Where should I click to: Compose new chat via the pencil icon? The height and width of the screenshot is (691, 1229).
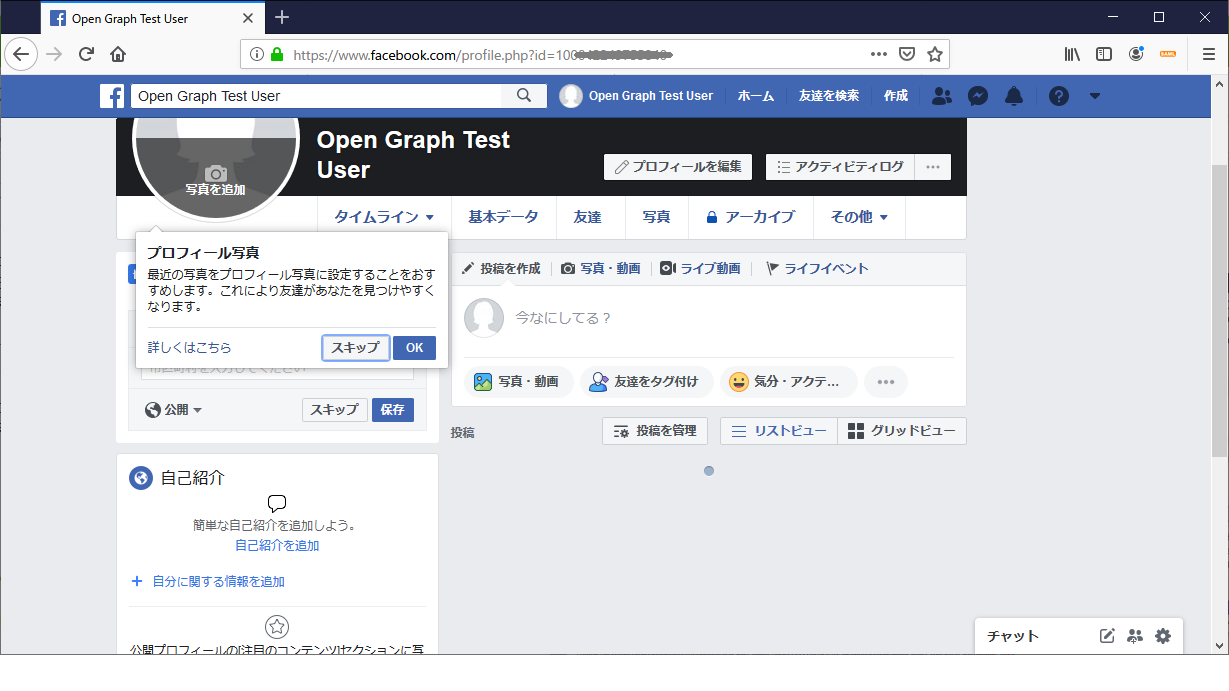pyautogui.click(x=1107, y=635)
